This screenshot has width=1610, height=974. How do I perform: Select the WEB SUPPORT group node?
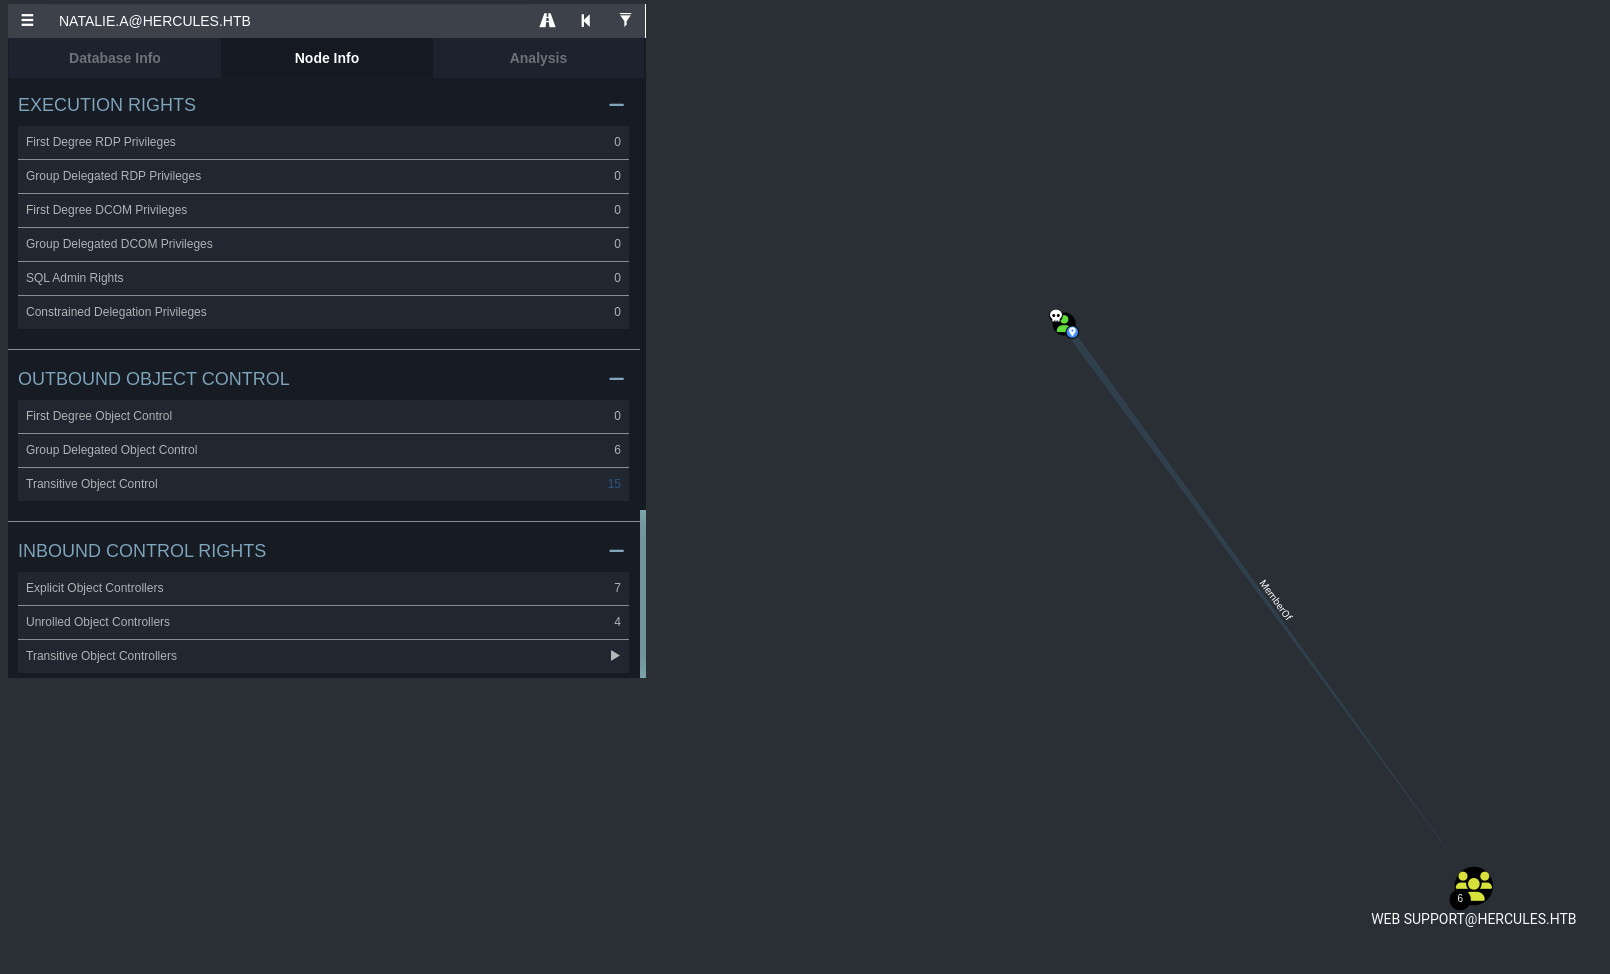(1473, 886)
